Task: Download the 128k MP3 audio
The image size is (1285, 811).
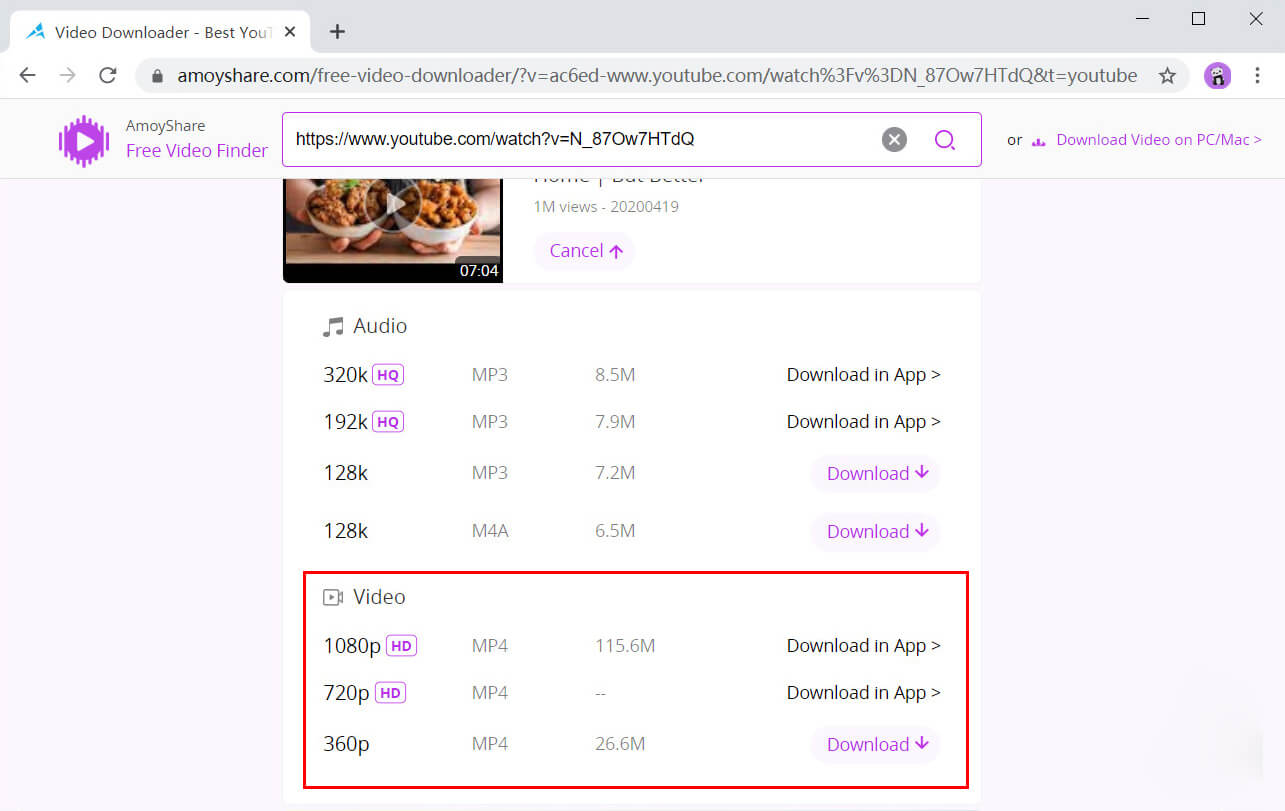Action: [876, 474]
